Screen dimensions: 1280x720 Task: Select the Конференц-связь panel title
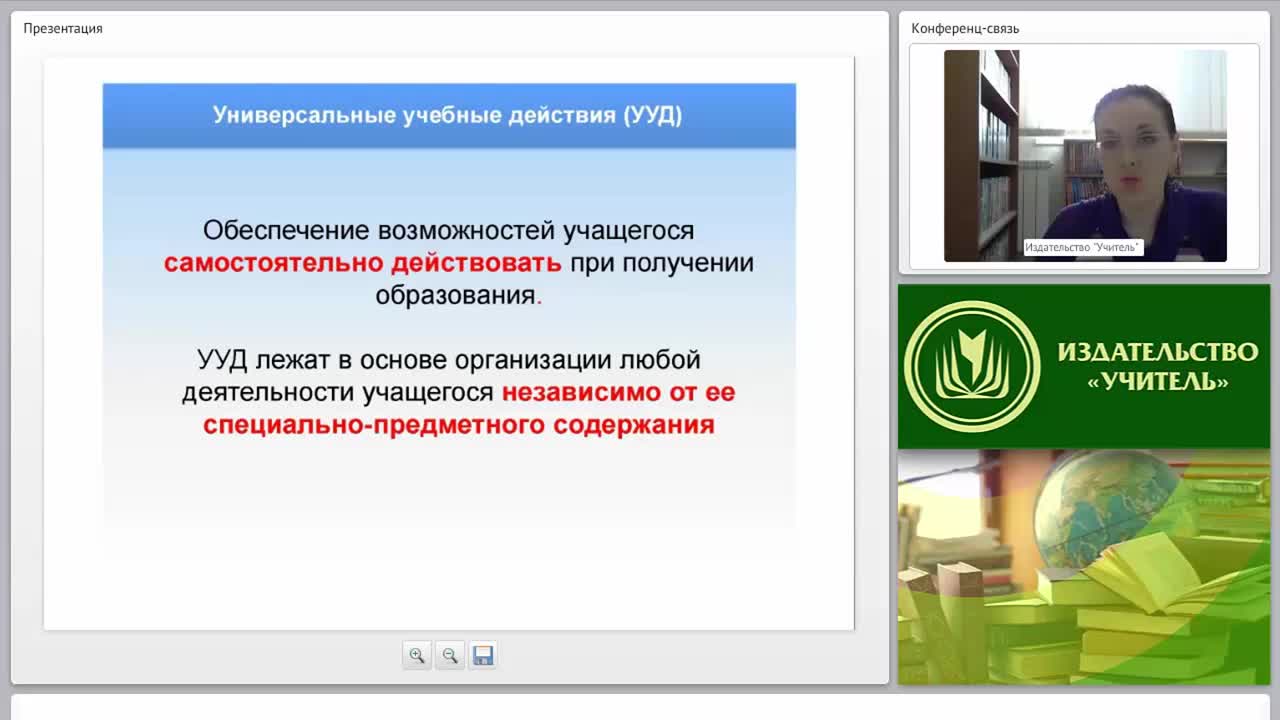(965, 28)
